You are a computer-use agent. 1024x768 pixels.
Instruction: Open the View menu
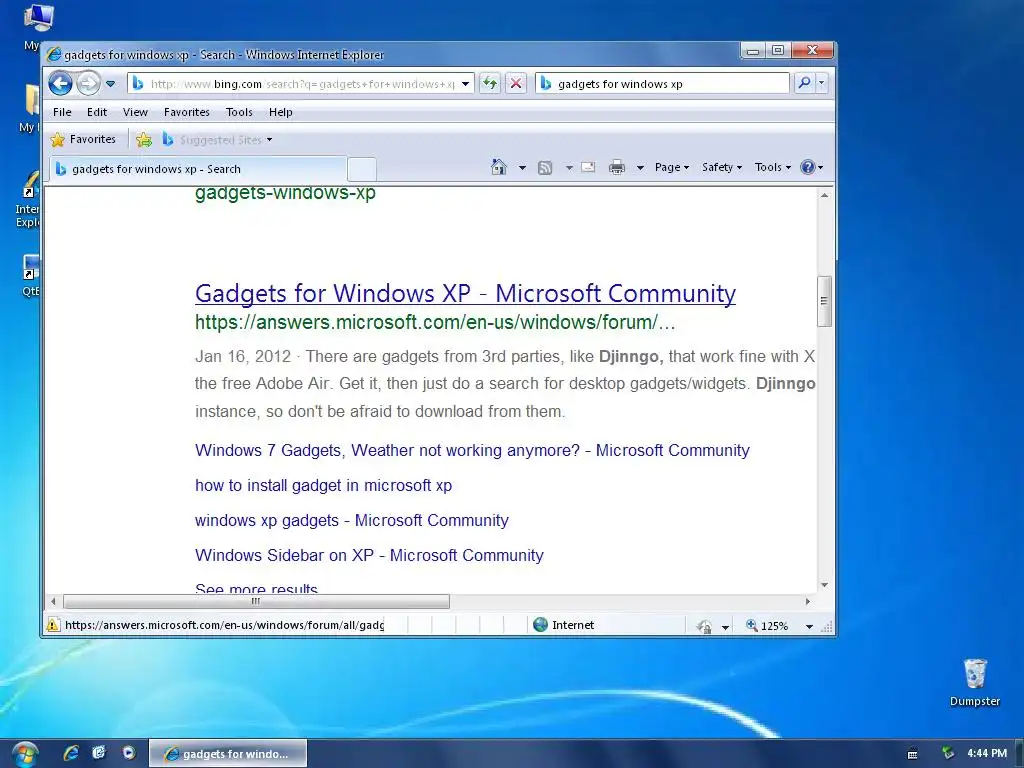pyautogui.click(x=135, y=112)
